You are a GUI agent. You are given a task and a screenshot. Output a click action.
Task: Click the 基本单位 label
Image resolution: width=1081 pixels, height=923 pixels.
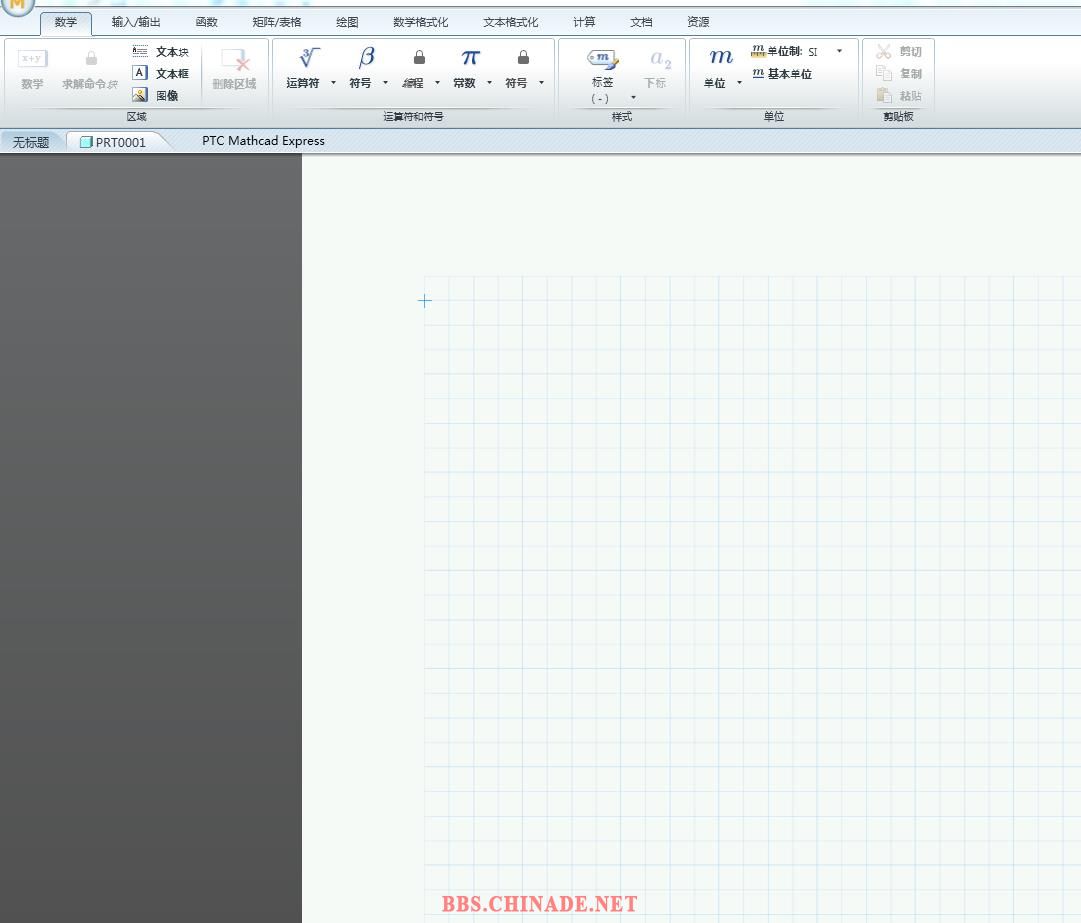(x=790, y=74)
